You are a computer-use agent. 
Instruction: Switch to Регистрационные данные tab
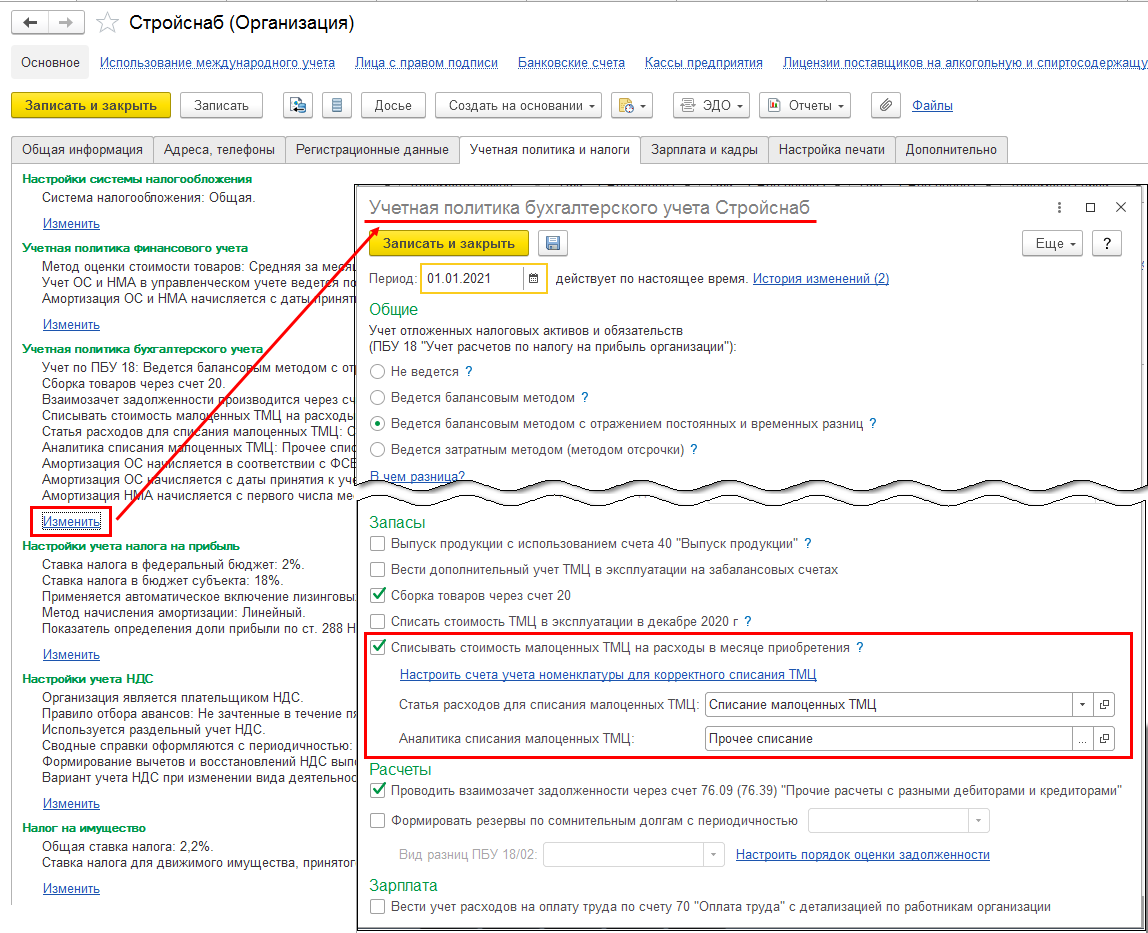372,149
